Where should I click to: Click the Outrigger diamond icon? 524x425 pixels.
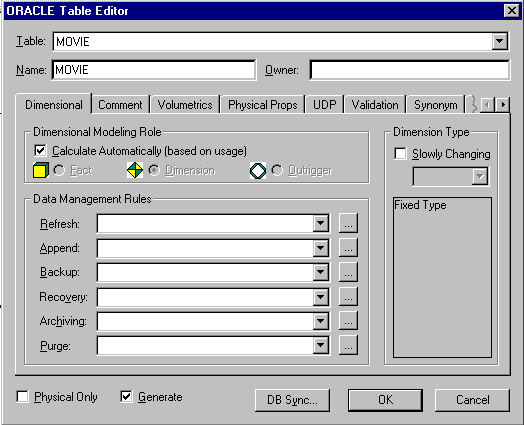tap(258, 171)
